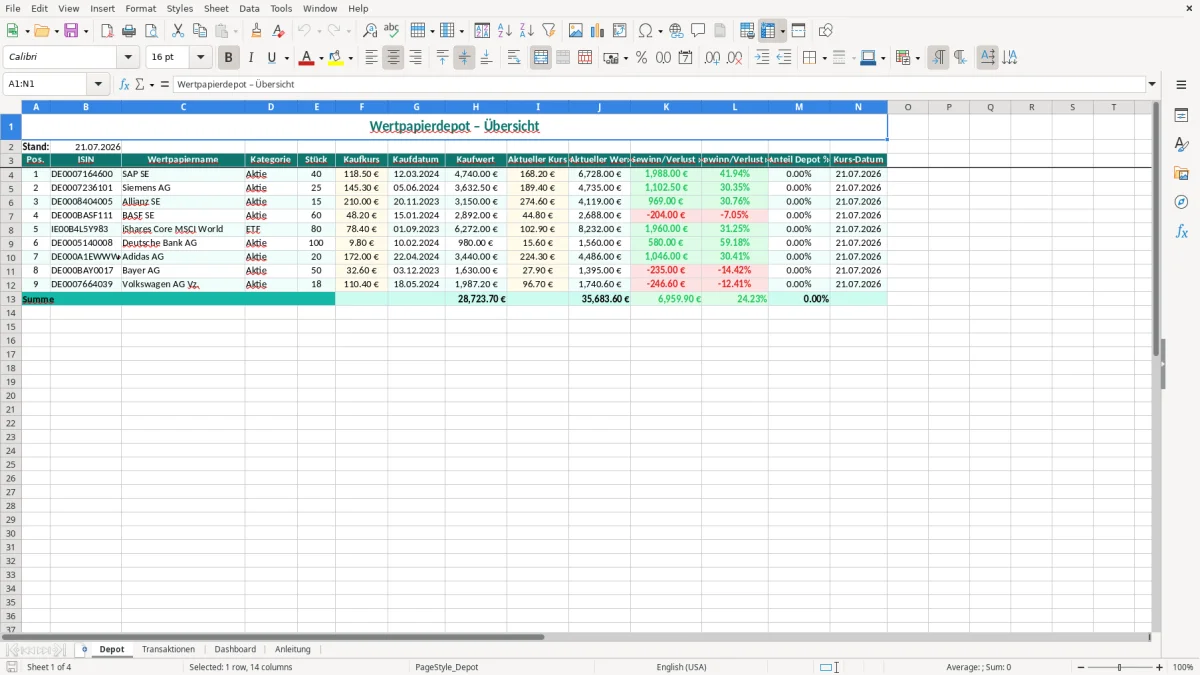Click Insert Special Character omega icon
The image size is (1200, 675).
(x=645, y=31)
